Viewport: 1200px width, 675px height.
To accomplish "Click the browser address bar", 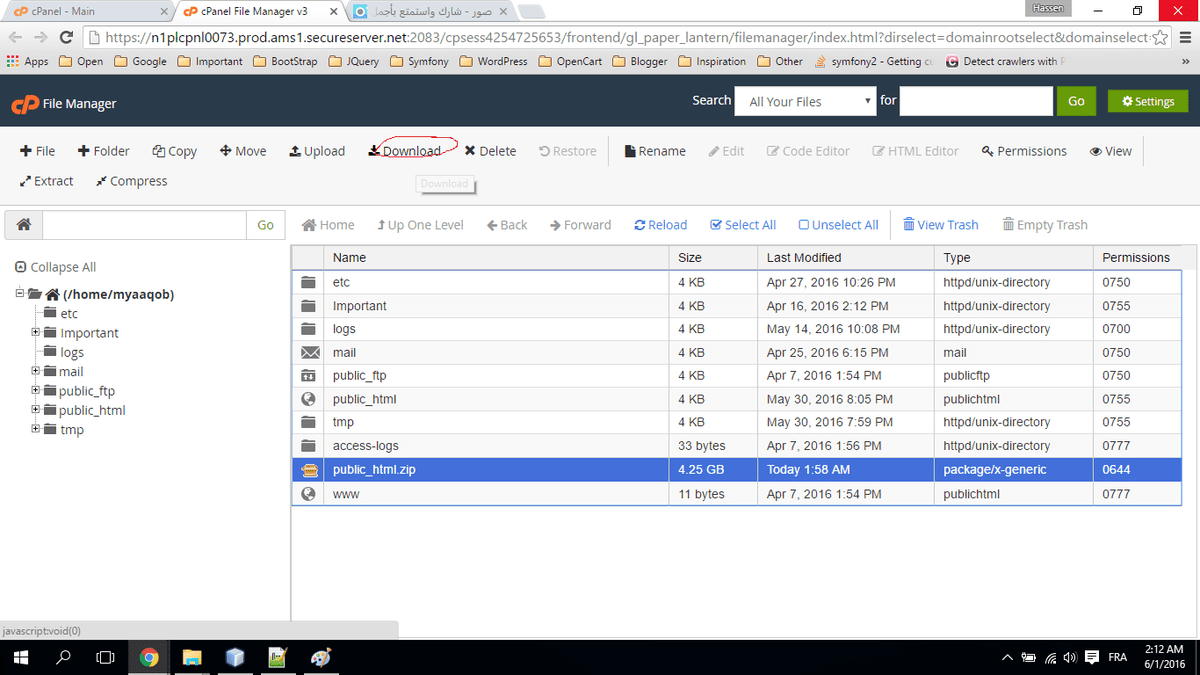I will coord(627,38).
